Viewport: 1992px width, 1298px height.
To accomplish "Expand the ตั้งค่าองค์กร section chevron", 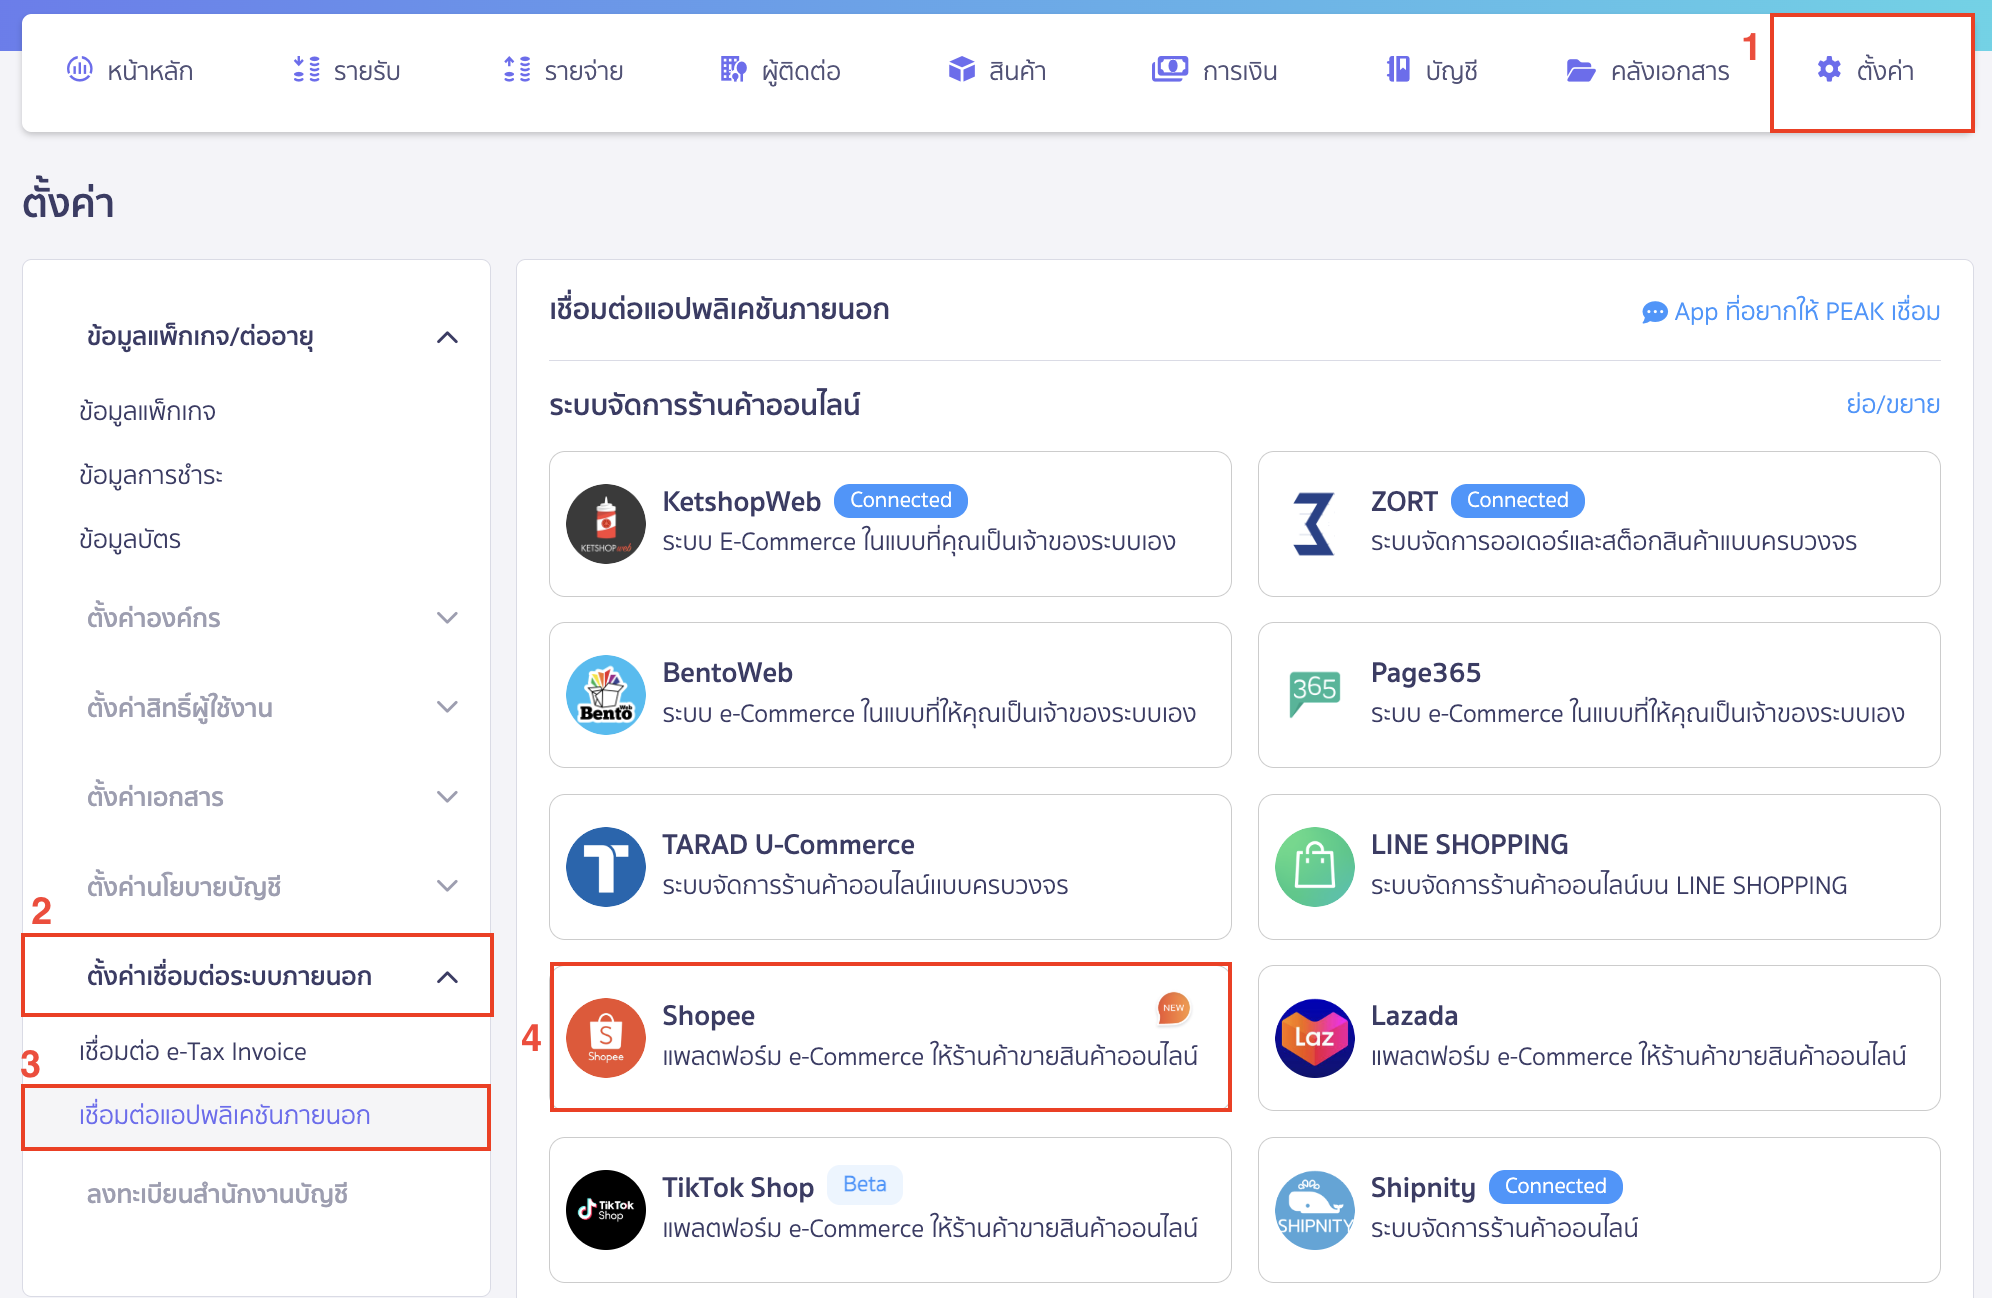I will point(447,618).
